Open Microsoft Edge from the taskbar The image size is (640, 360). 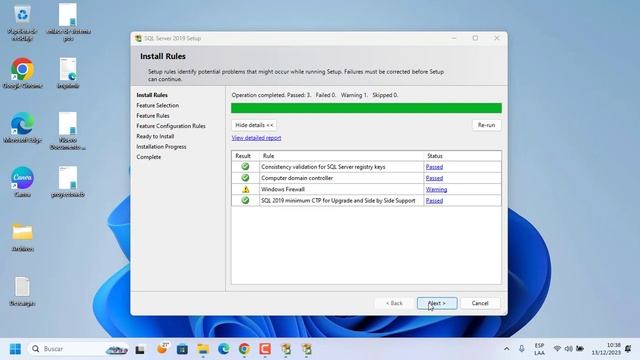tap(223, 349)
